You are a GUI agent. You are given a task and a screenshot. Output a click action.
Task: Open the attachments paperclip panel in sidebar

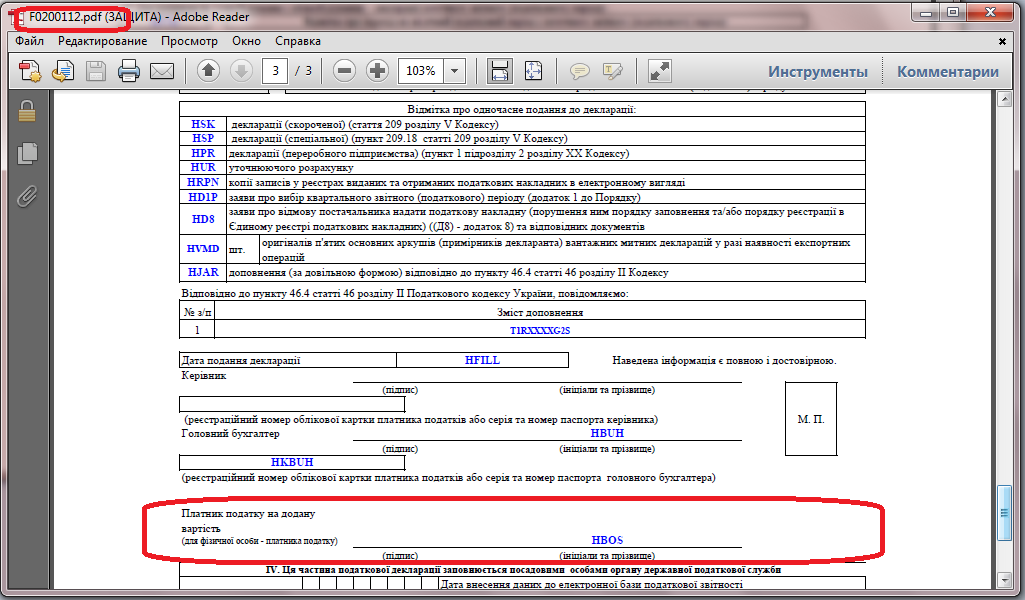pos(28,195)
